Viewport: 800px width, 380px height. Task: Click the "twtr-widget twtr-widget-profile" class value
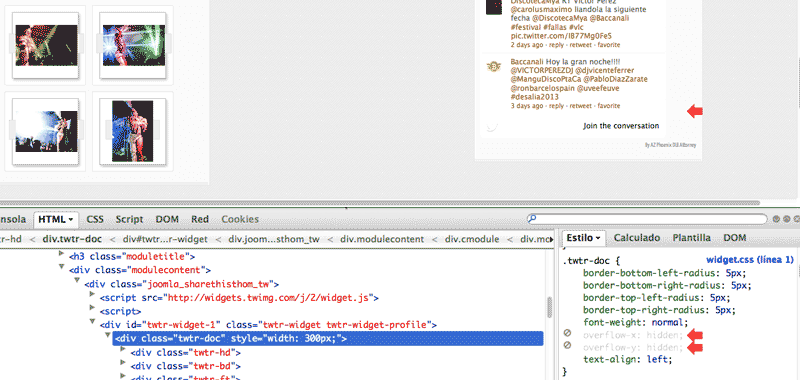pyautogui.click(x=346, y=324)
